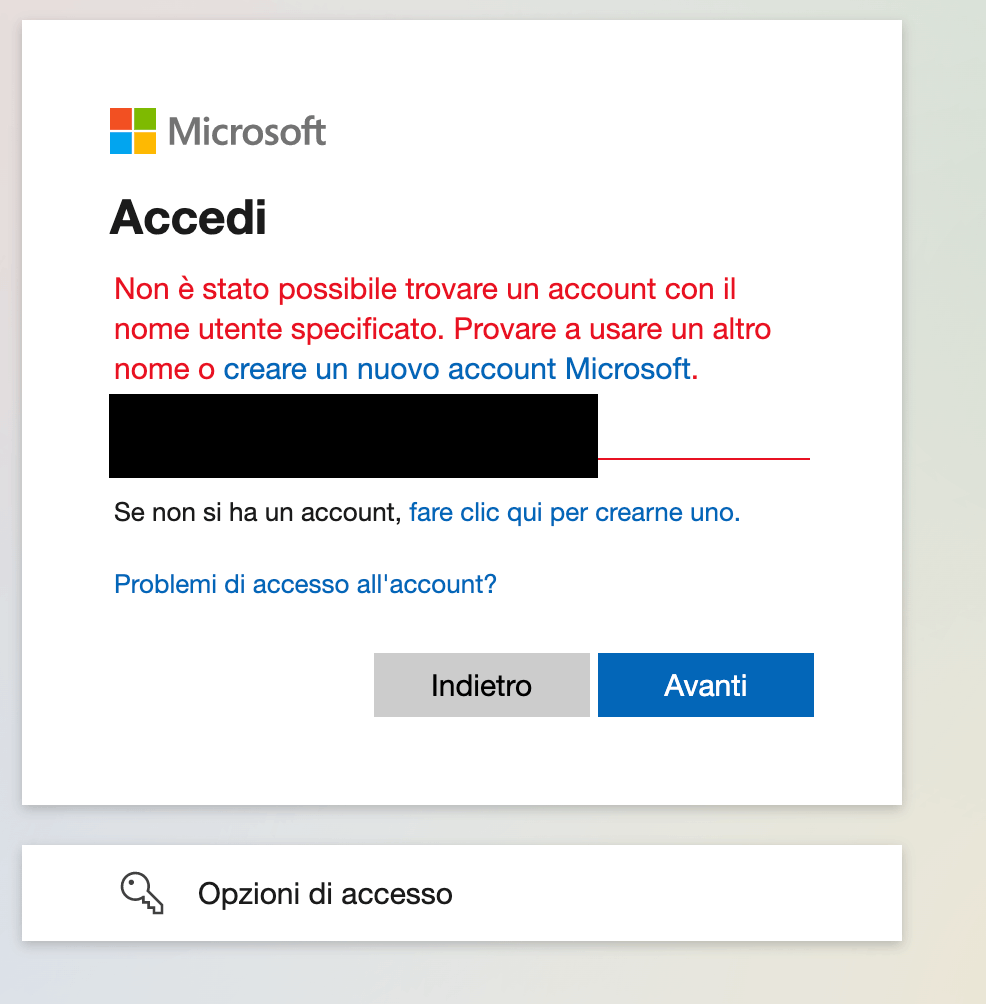Click the Microsoft four-square logo
The width and height of the screenshot is (986, 1004).
[133, 131]
